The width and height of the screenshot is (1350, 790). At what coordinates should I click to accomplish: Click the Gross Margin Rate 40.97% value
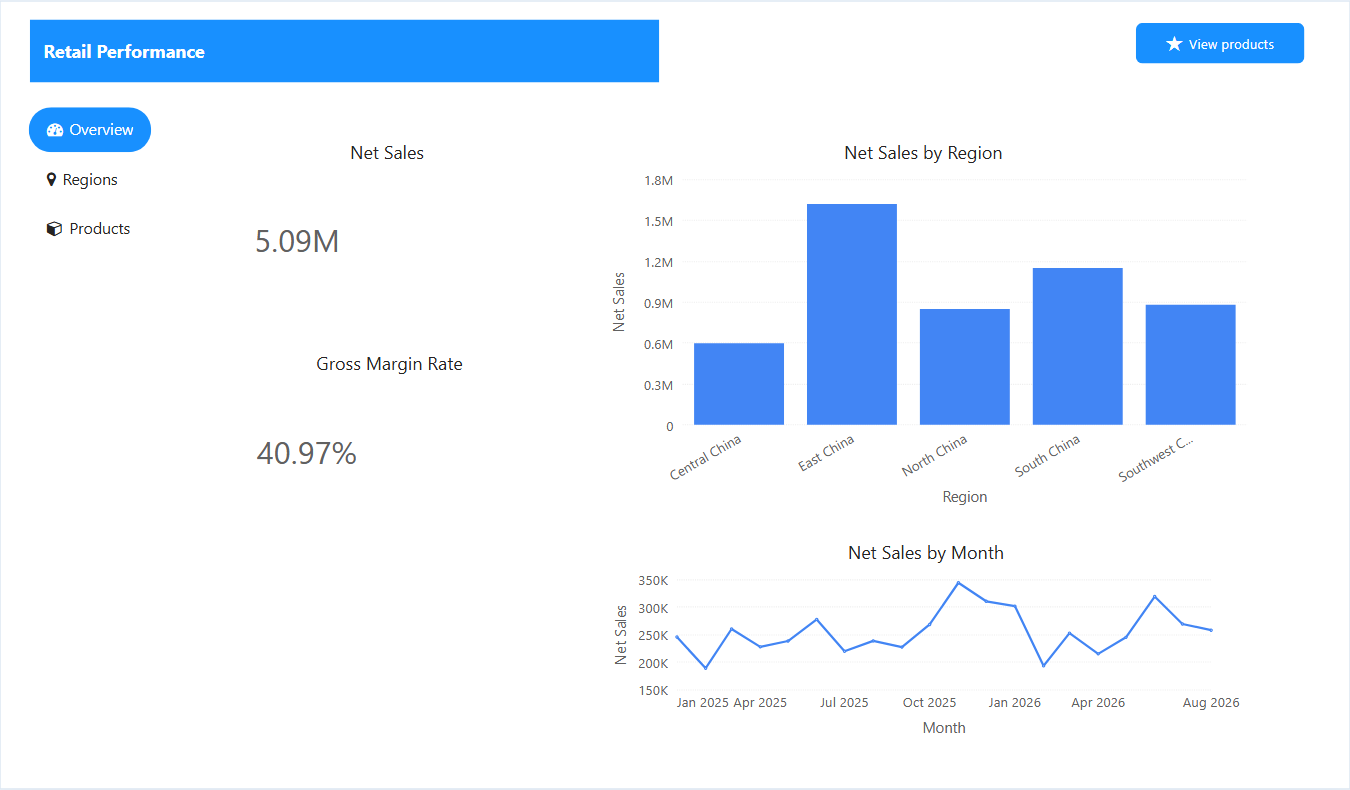[x=307, y=454]
